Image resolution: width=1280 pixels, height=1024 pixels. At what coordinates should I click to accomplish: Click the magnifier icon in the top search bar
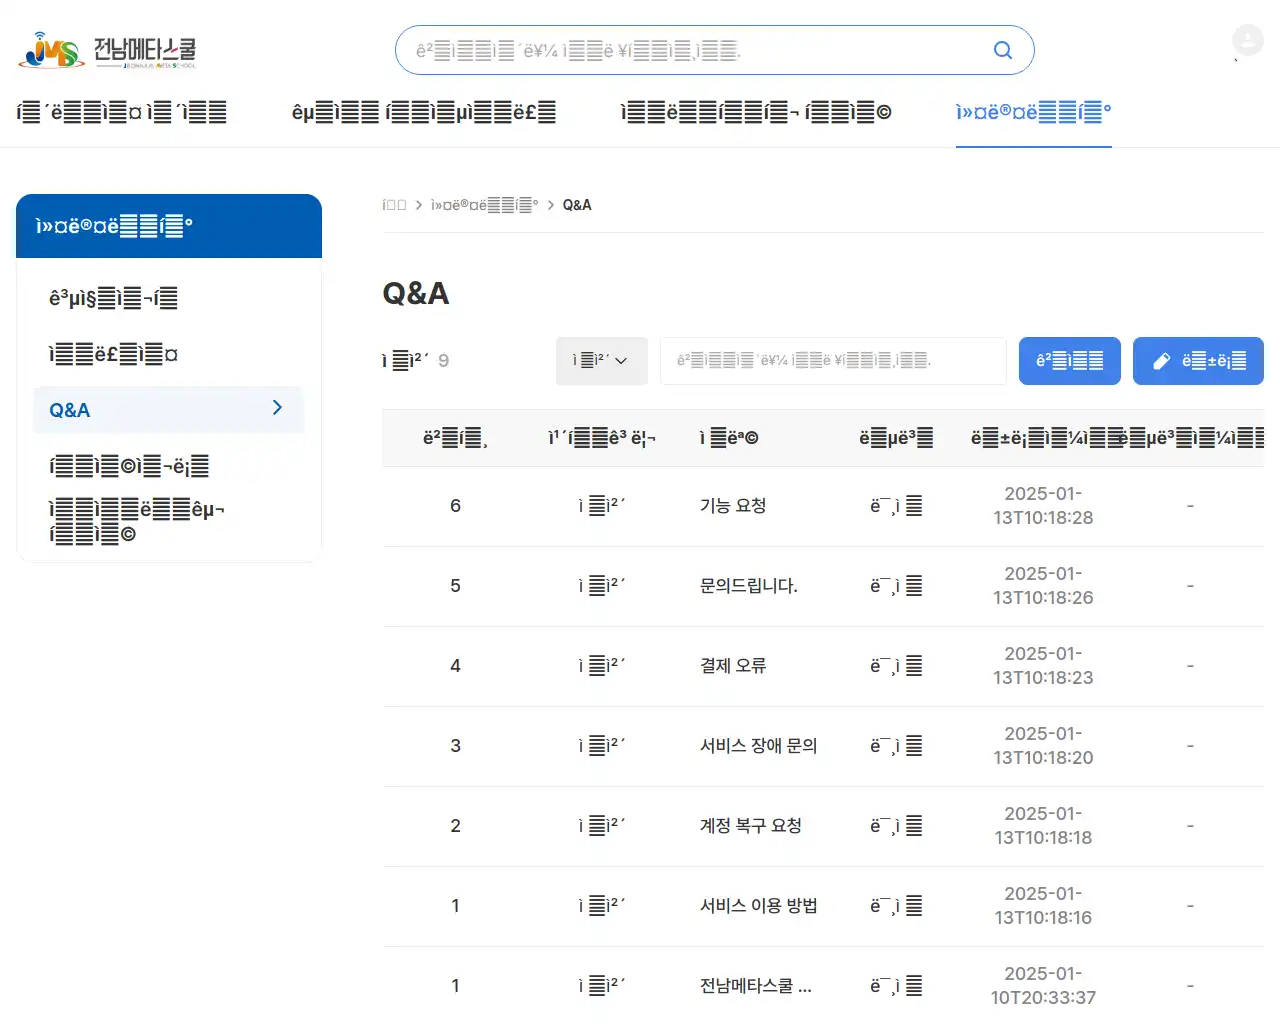coord(1002,50)
